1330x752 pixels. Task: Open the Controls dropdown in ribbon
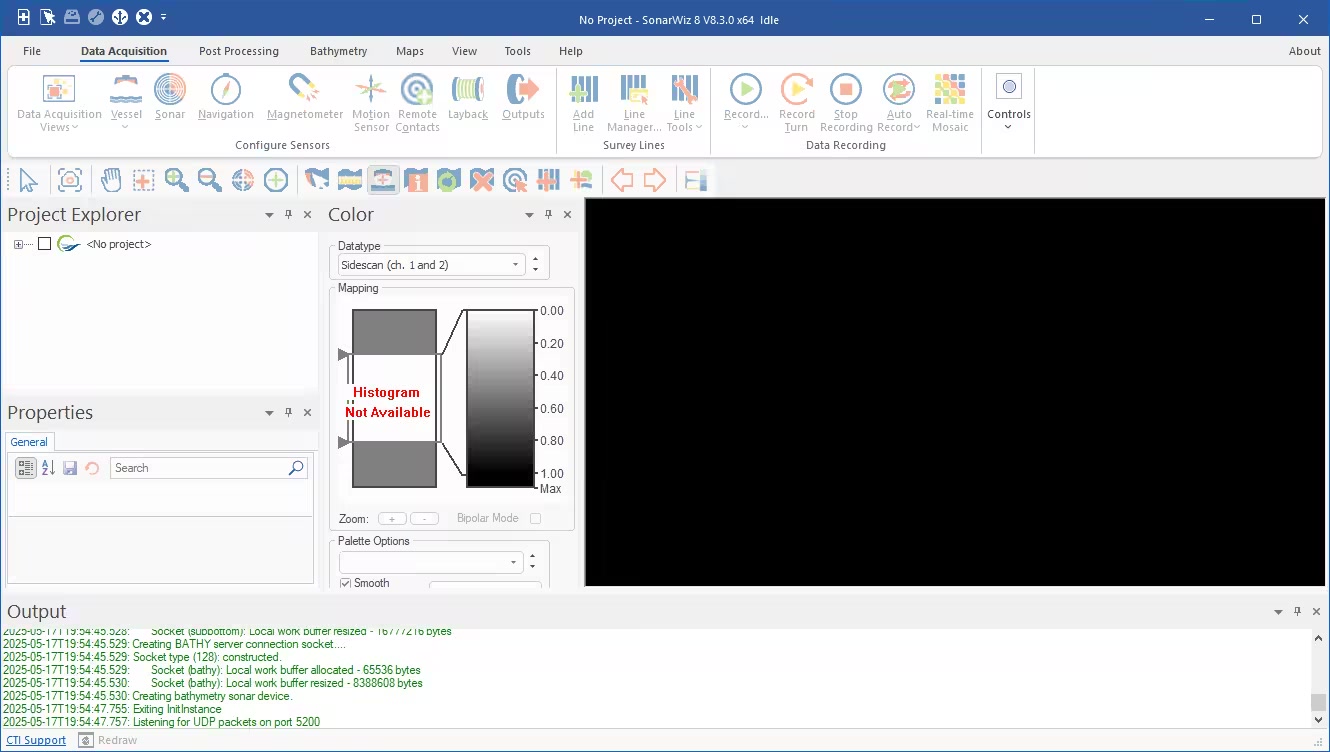pos(1008,102)
